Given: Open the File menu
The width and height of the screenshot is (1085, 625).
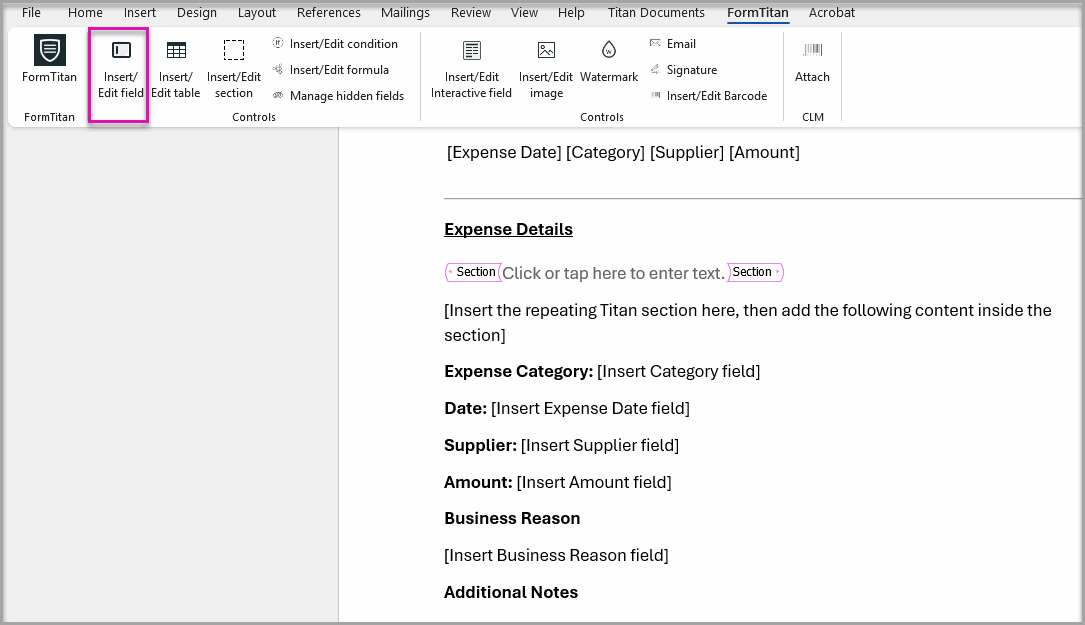Looking at the screenshot, I should click(x=31, y=12).
